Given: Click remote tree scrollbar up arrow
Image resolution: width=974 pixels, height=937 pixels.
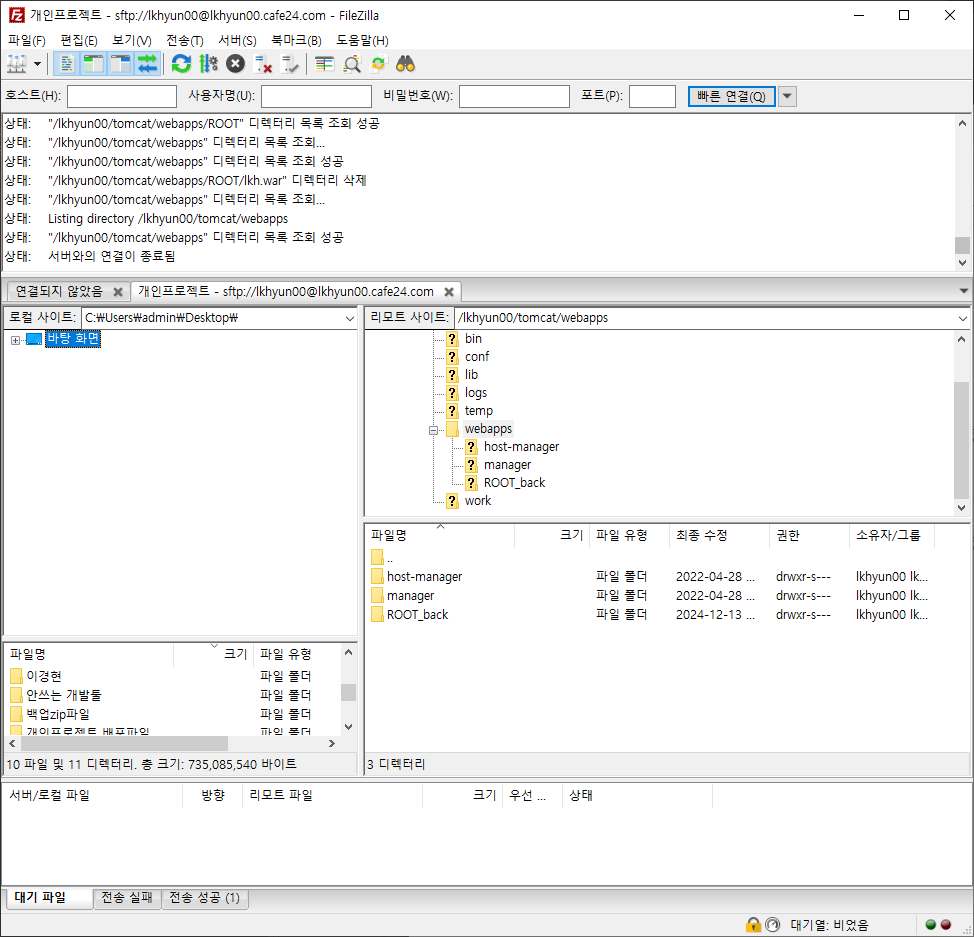Looking at the screenshot, I should coord(962,339).
